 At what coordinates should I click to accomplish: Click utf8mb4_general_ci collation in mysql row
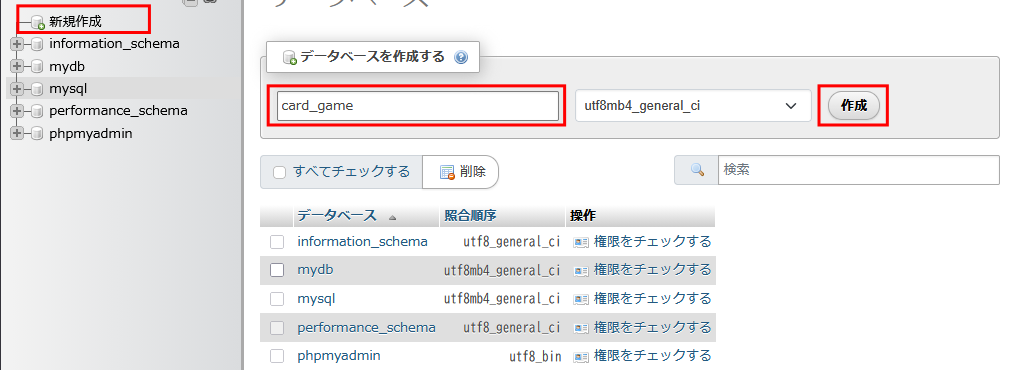tap(502, 299)
